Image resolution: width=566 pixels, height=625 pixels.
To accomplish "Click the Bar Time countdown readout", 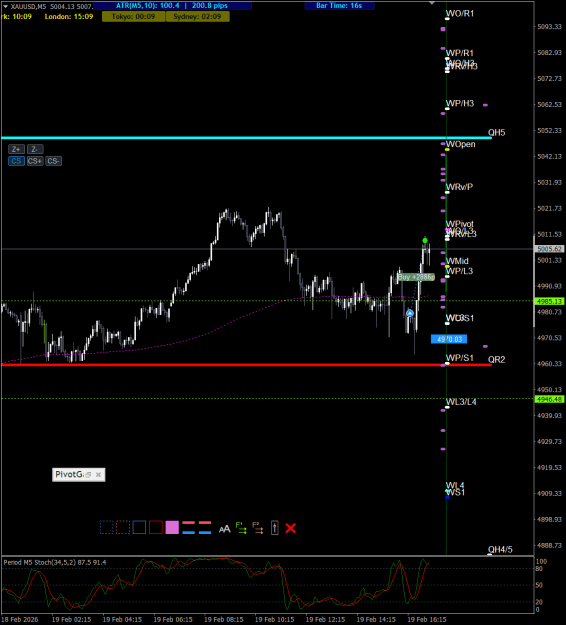I will pos(339,6).
